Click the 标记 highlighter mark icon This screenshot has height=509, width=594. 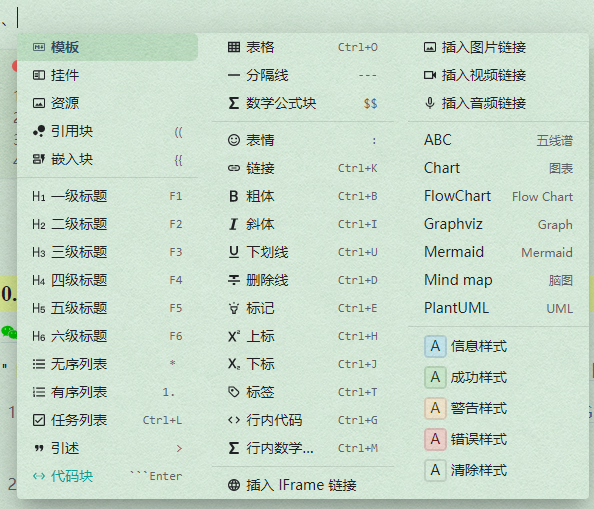click(x=234, y=308)
